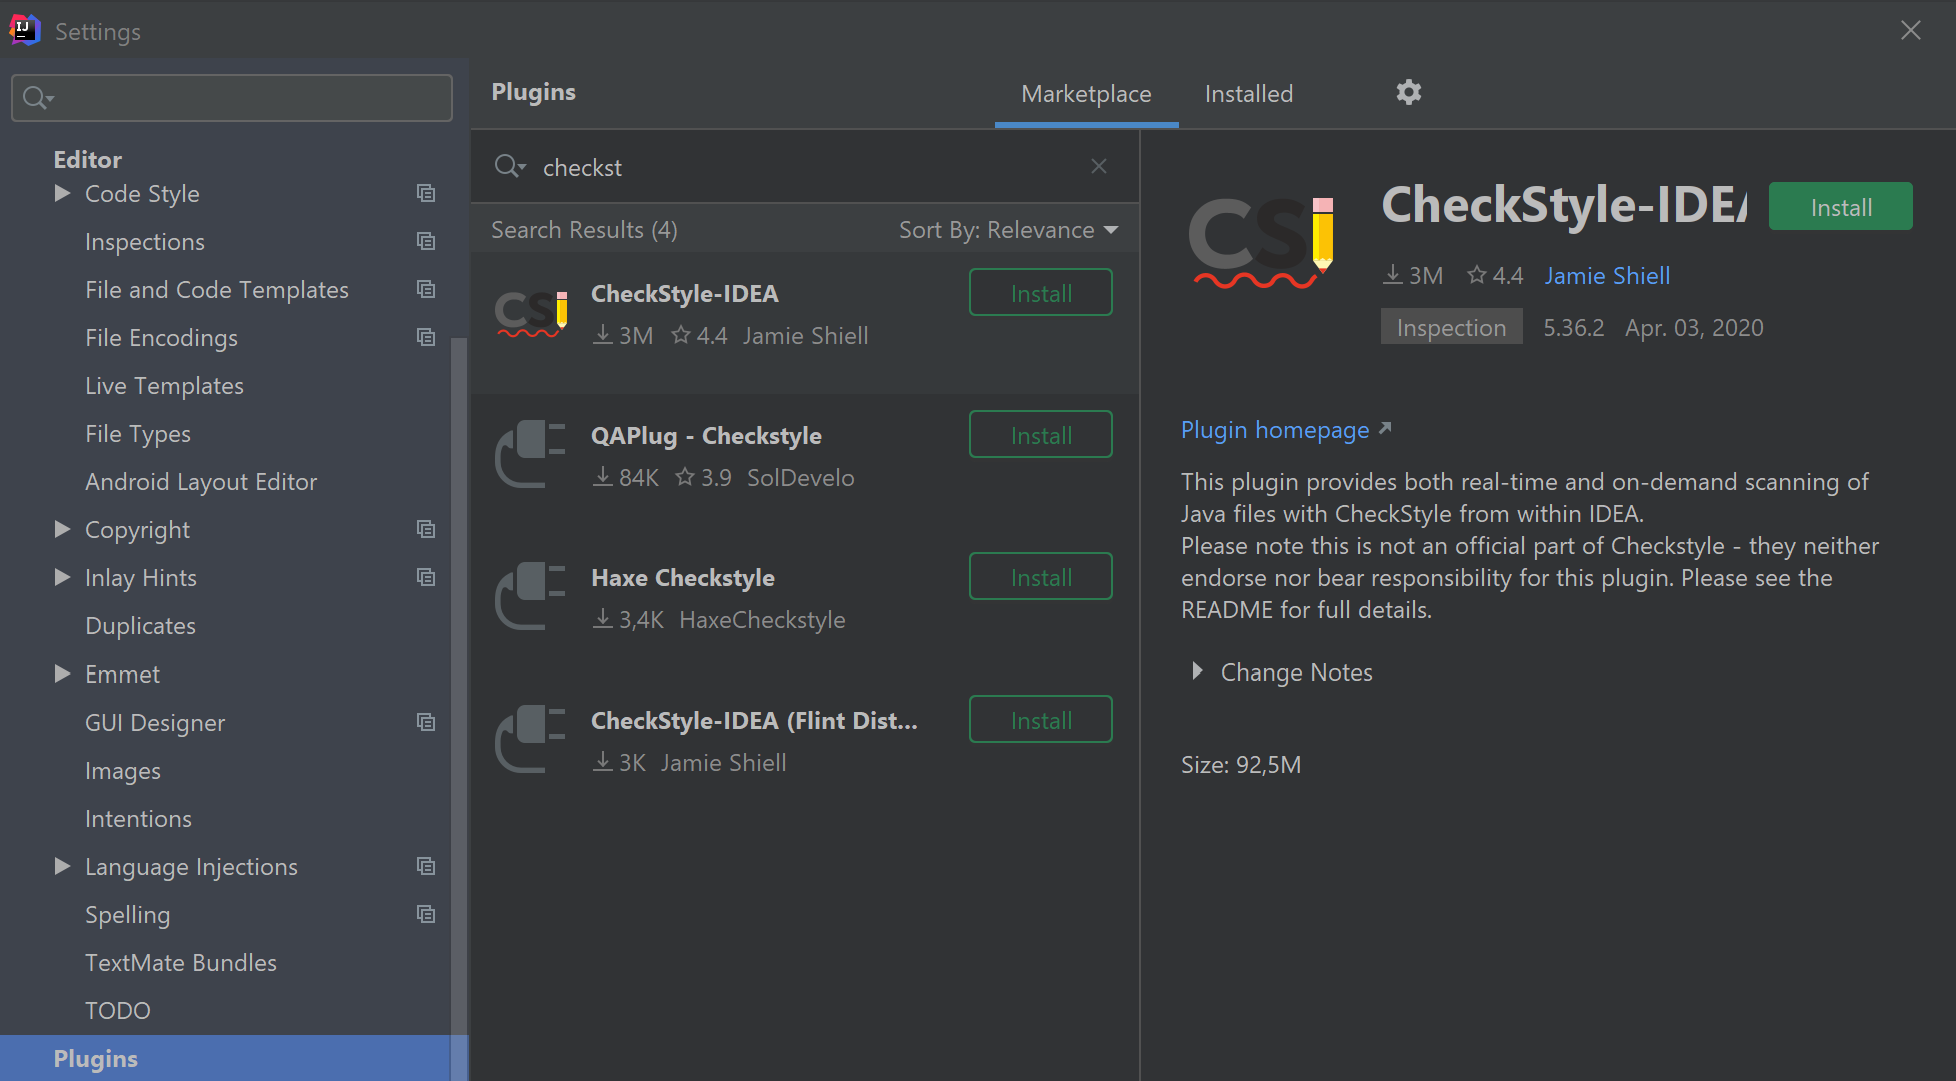The image size is (1956, 1081).
Task: Expand the Code Style tree node
Action: (62, 193)
